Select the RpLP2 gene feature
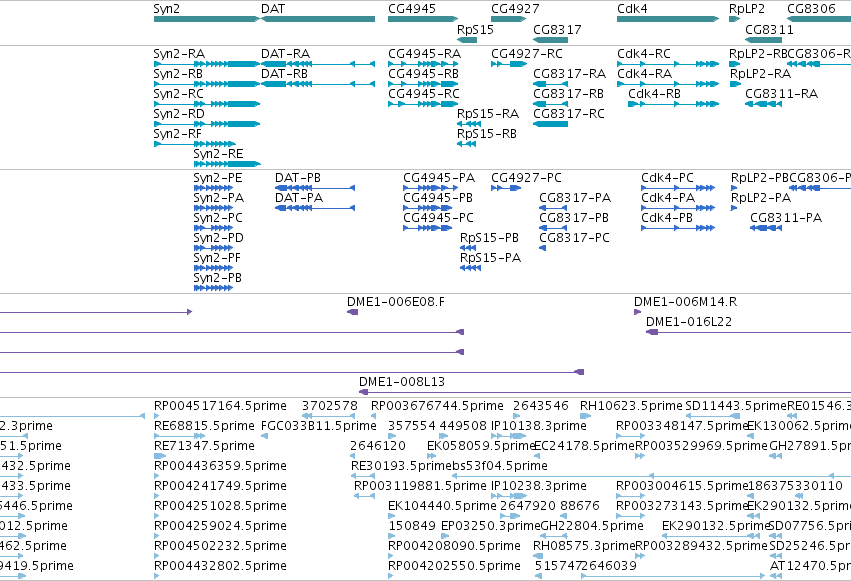Image resolution: width=851 pixels, height=581 pixels. coord(735,19)
